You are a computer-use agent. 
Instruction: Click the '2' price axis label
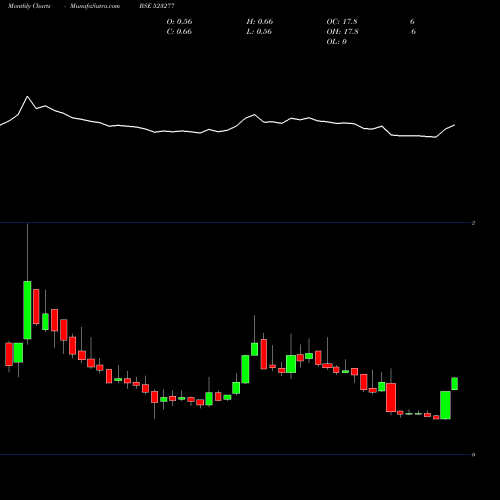(x=473, y=223)
